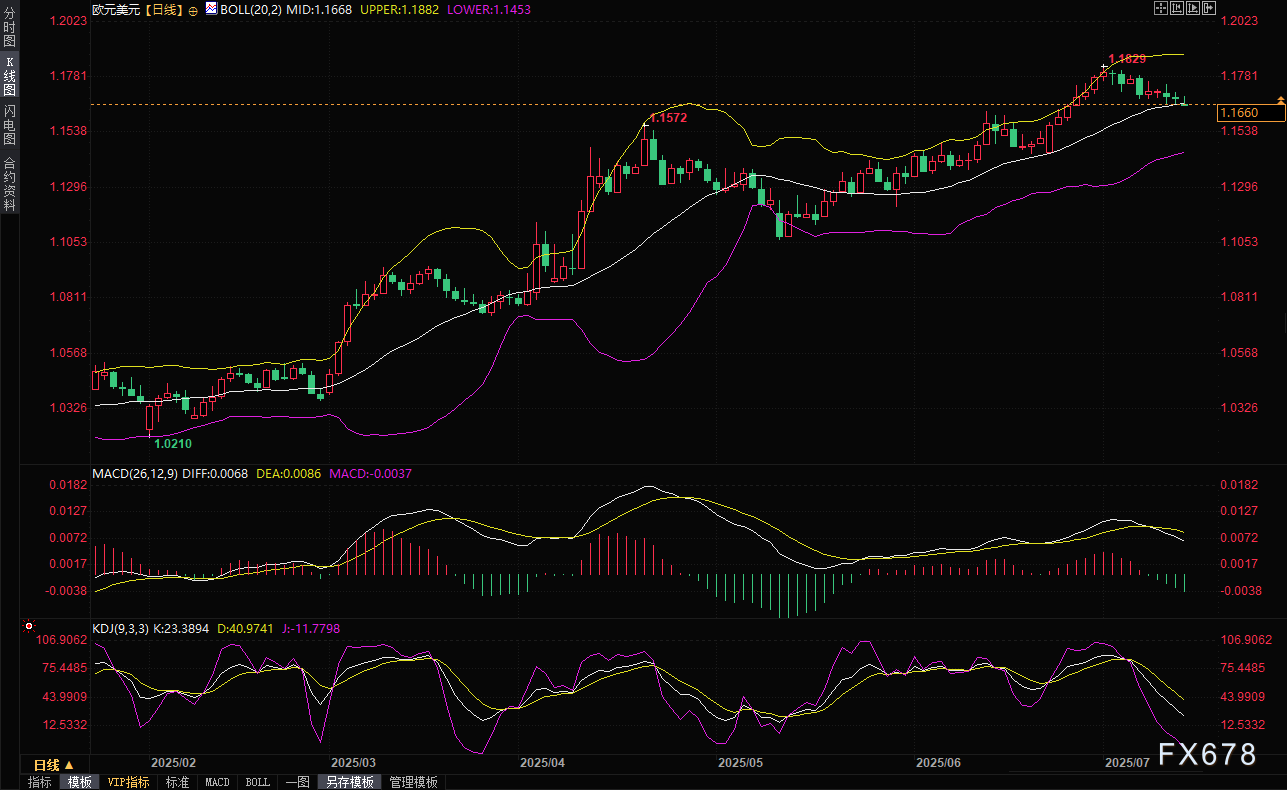Expand the 日线 period selector
The height and width of the screenshot is (790, 1287).
(54, 765)
